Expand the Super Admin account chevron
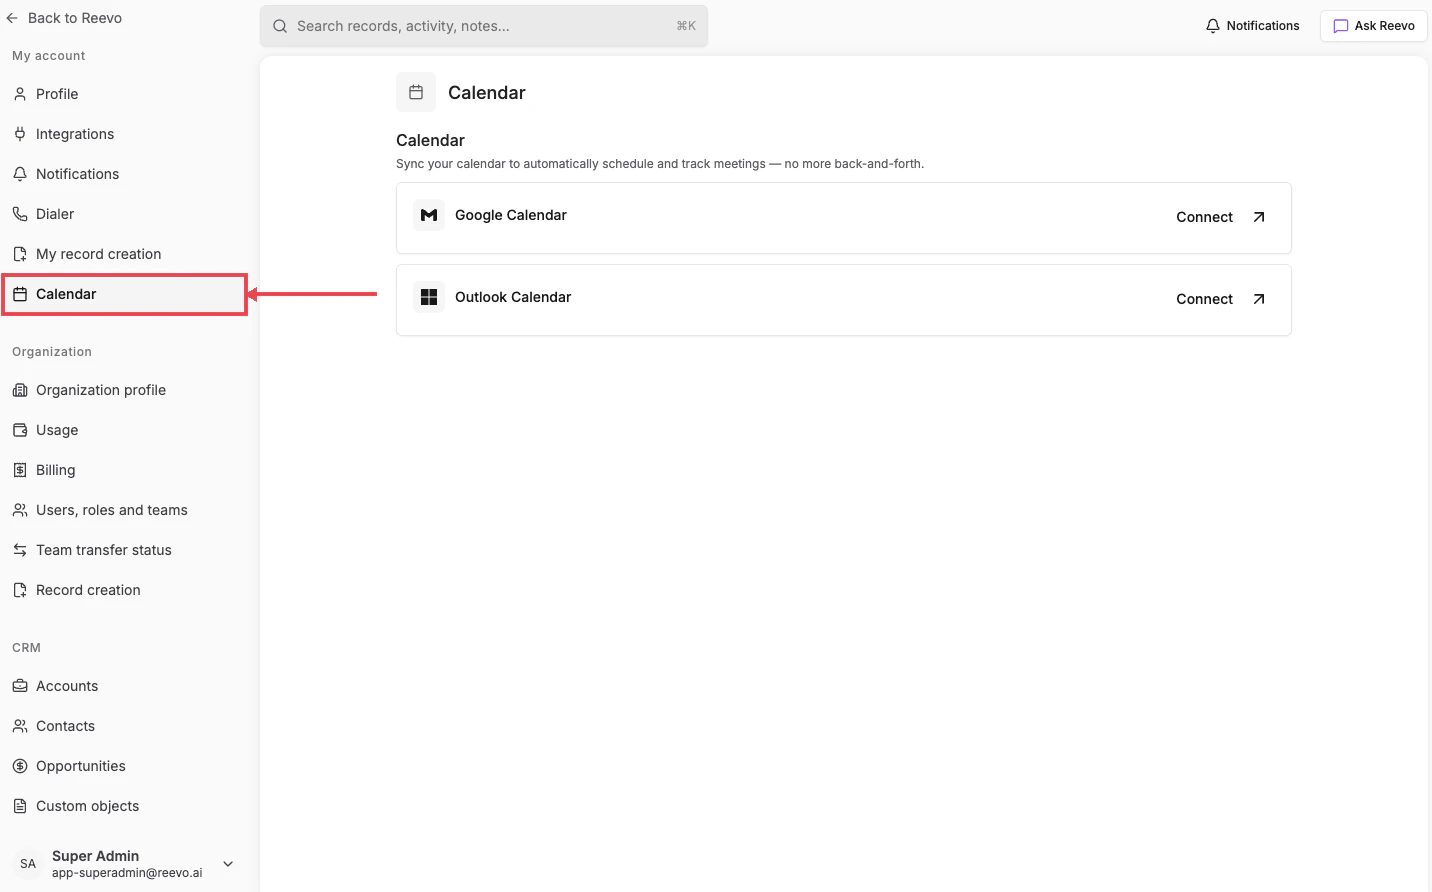 pyautogui.click(x=228, y=864)
